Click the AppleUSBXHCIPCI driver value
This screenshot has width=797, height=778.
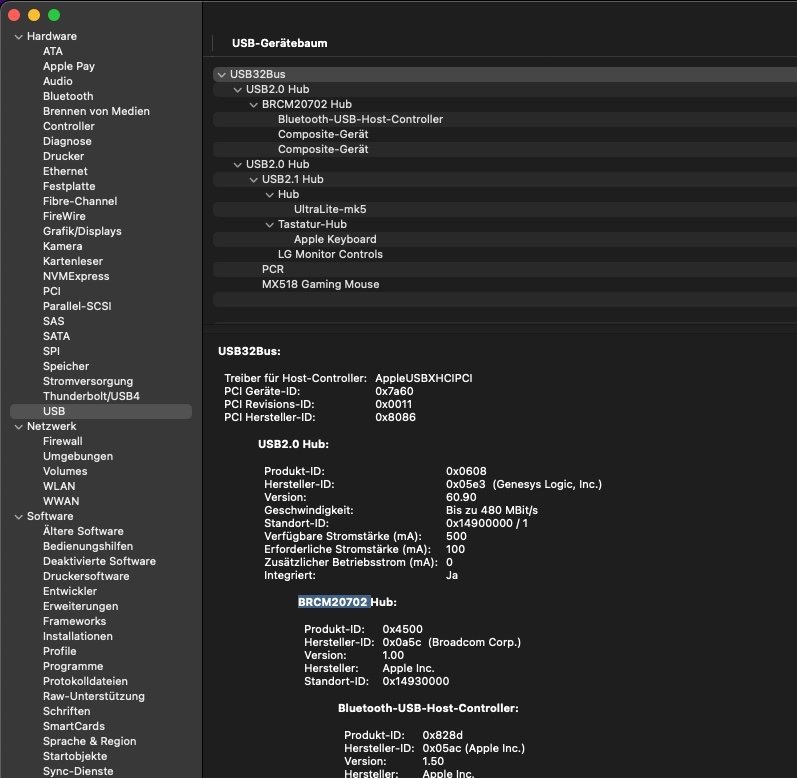pyautogui.click(x=424, y=378)
